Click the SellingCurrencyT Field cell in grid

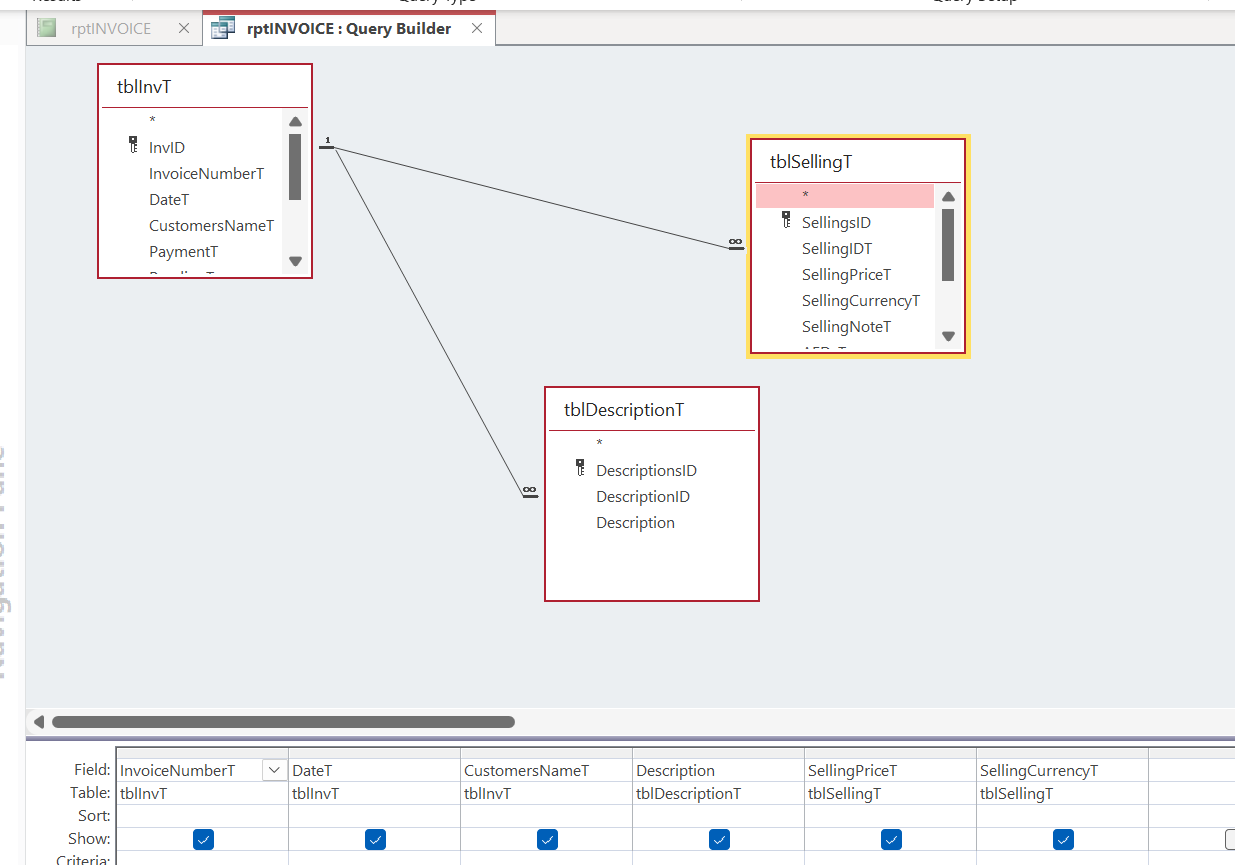click(x=1062, y=770)
